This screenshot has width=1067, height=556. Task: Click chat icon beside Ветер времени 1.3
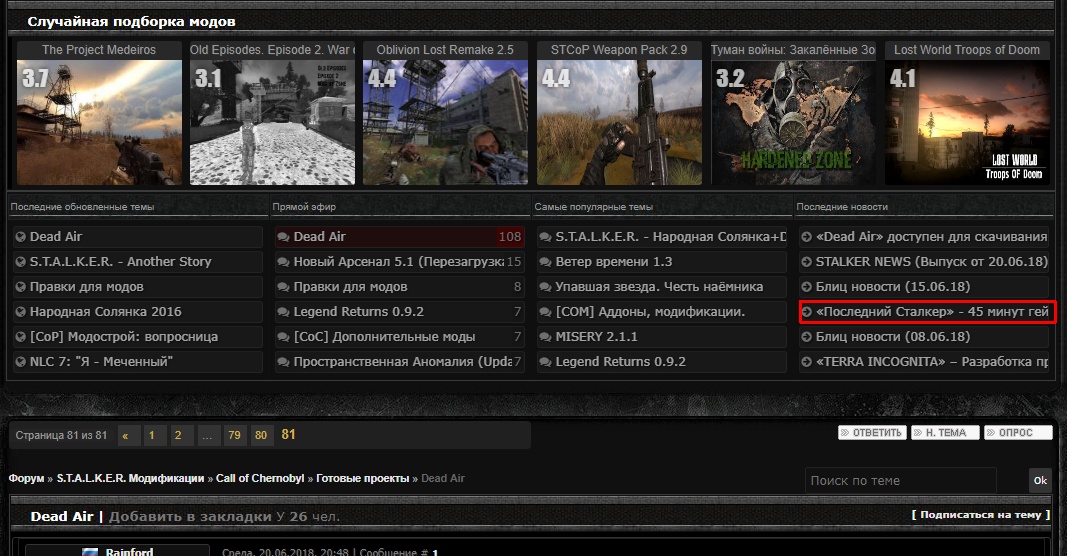(x=545, y=262)
